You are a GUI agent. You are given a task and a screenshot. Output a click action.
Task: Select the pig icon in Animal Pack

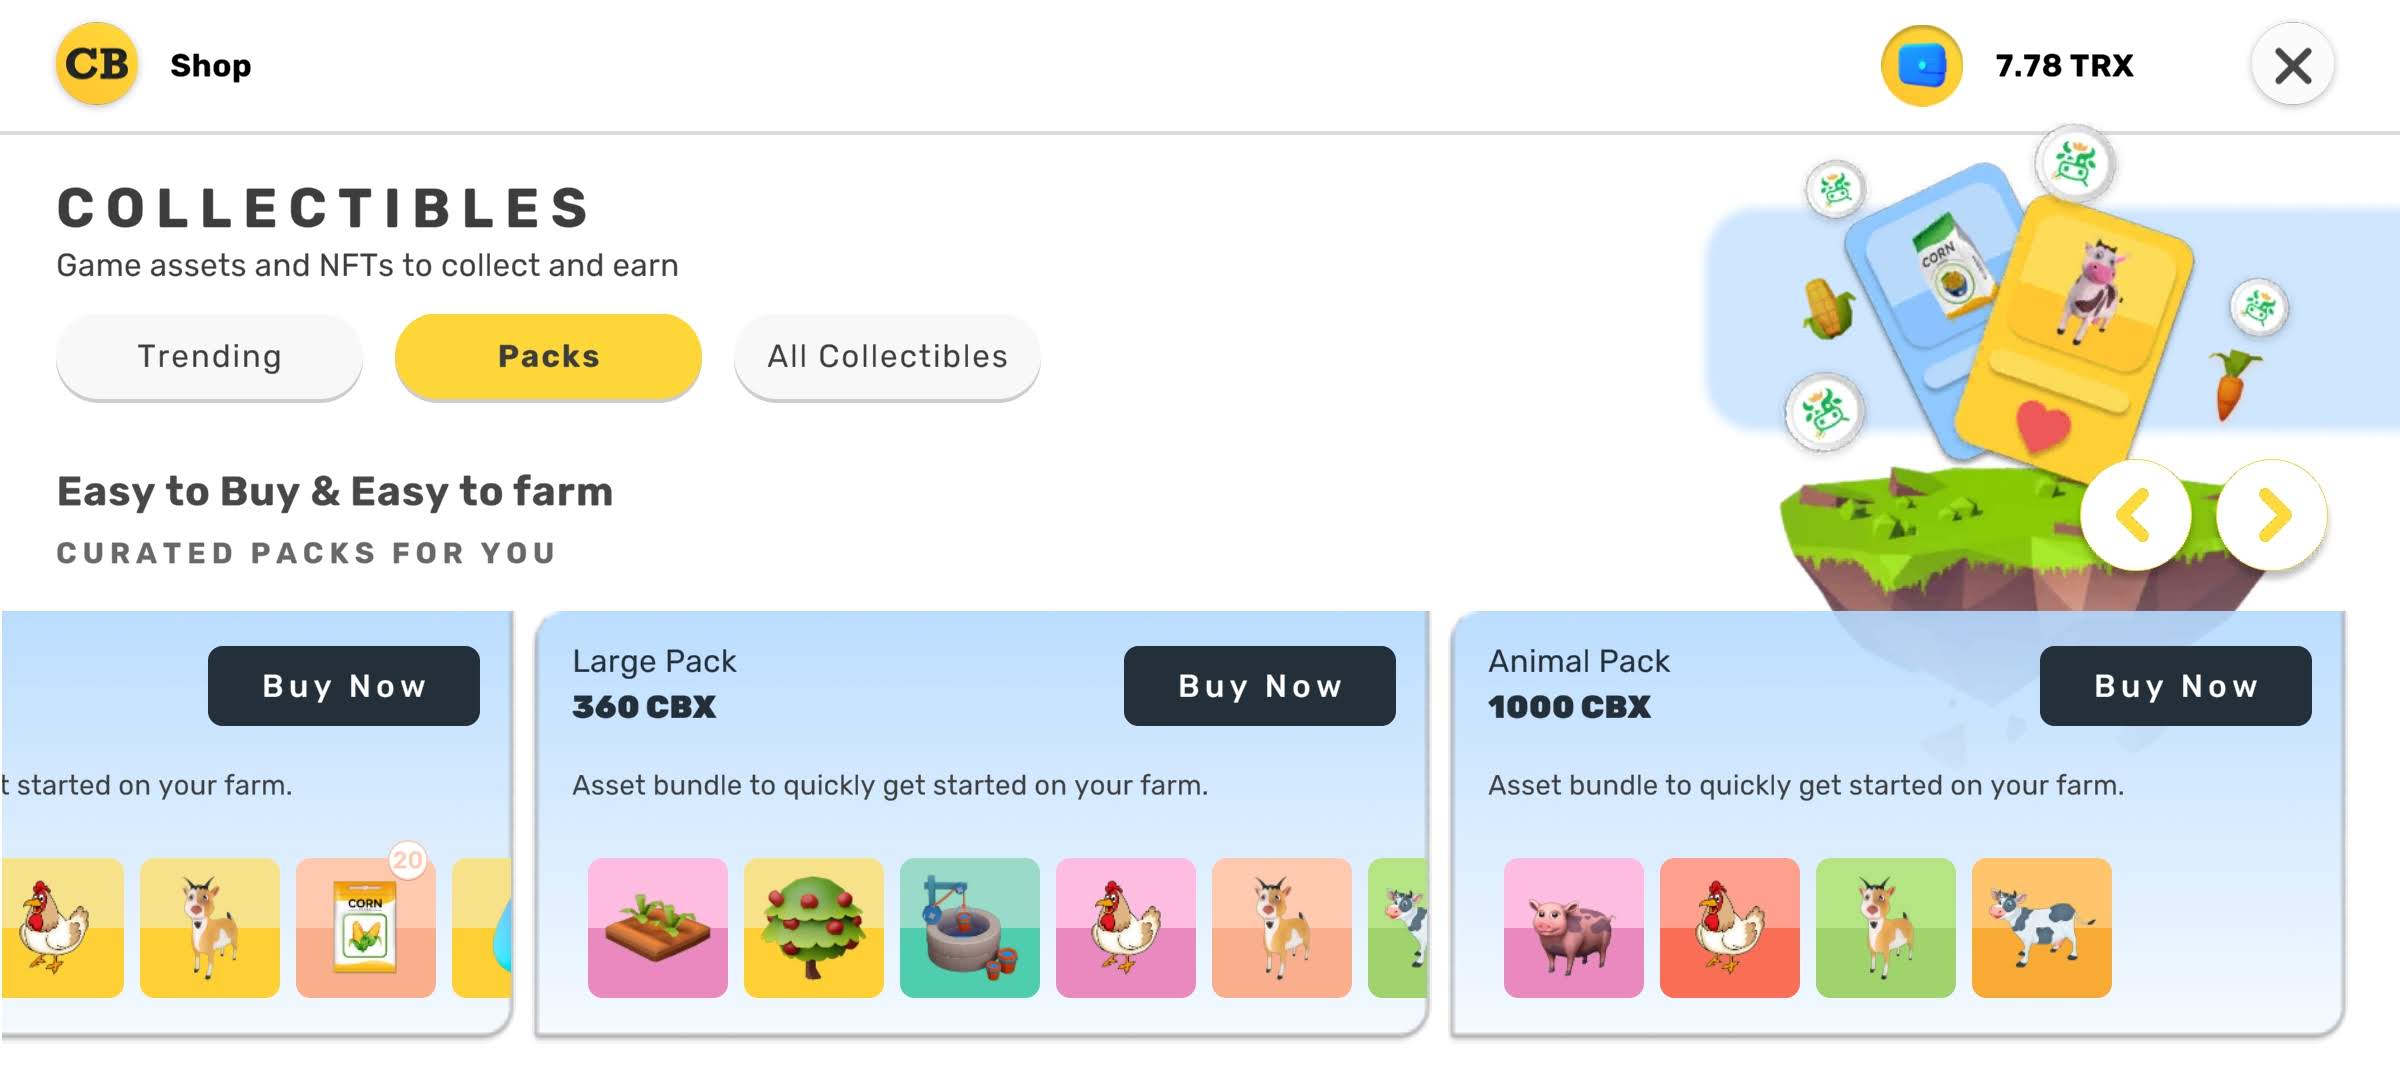click(x=1573, y=928)
